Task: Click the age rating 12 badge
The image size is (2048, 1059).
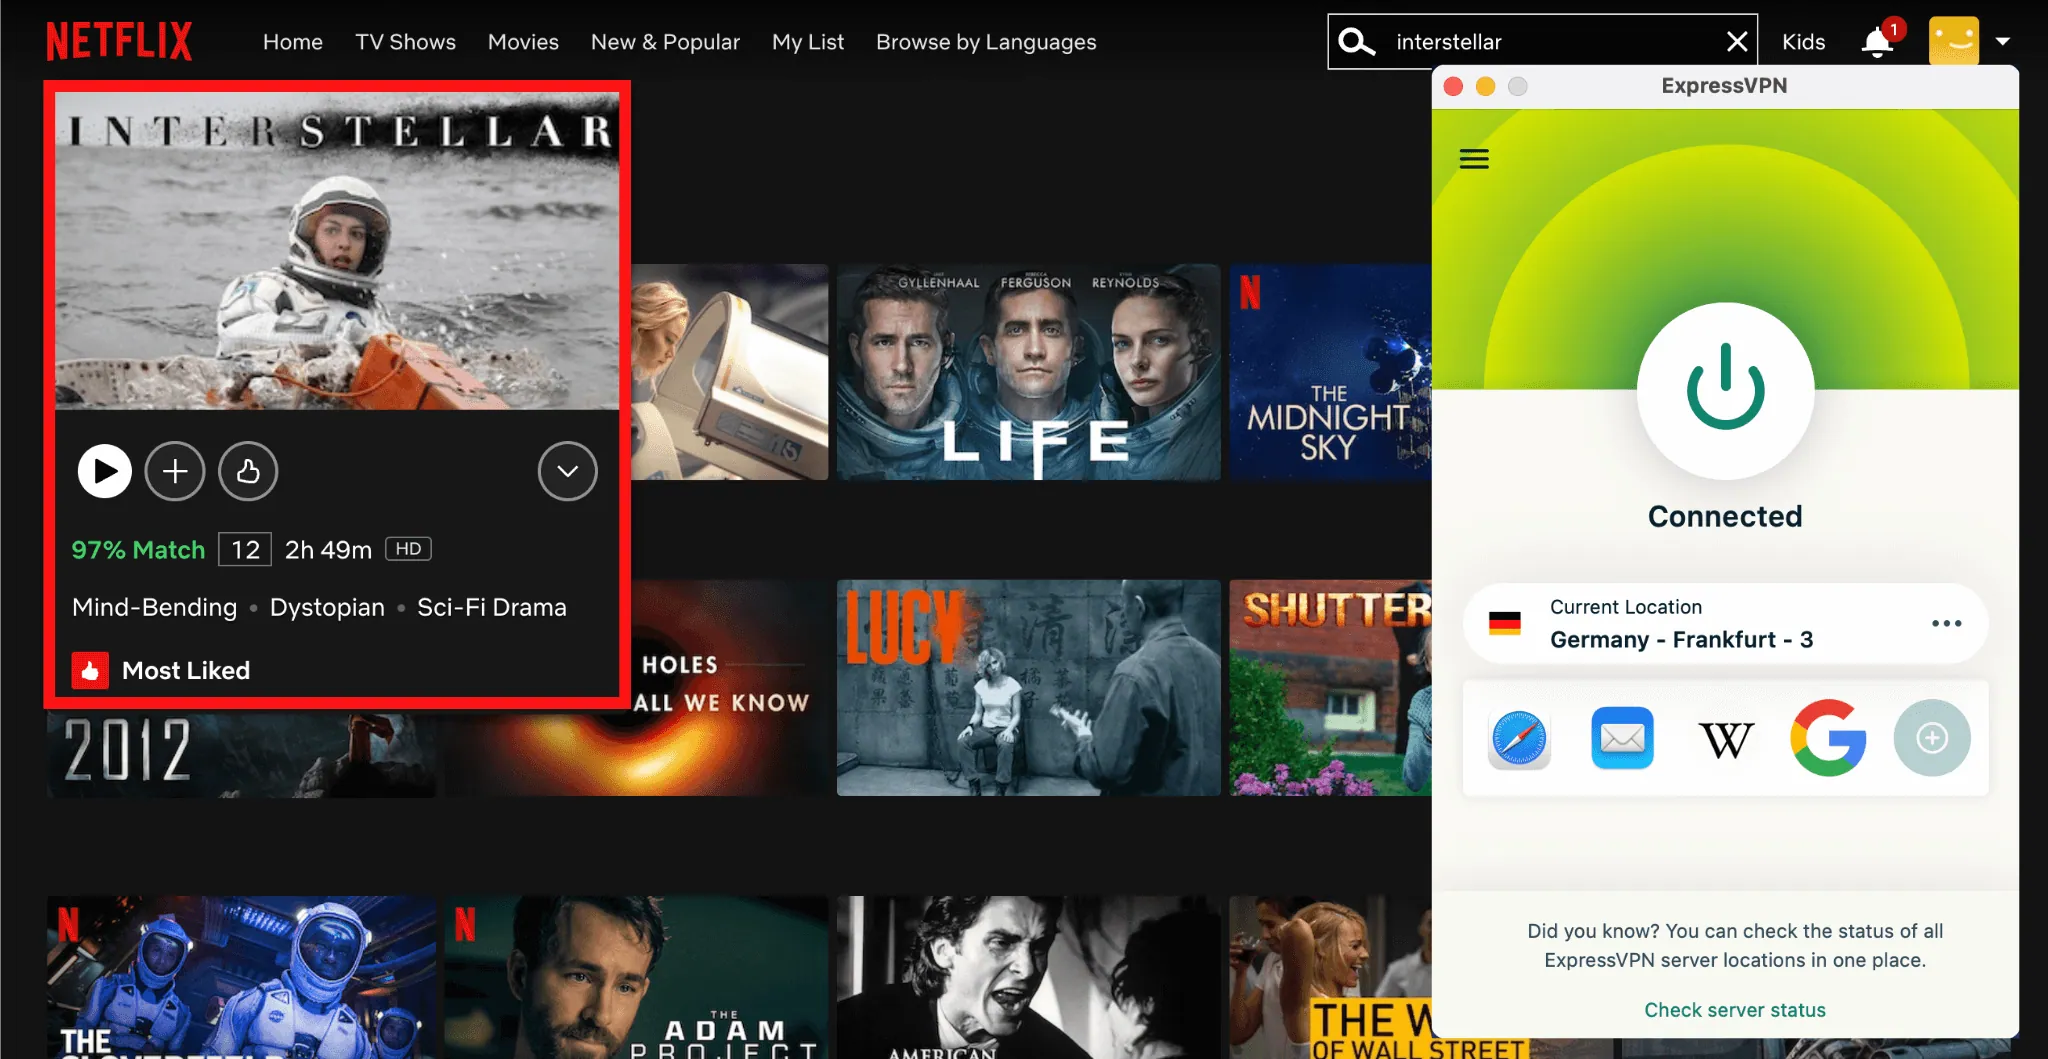Action: [245, 550]
